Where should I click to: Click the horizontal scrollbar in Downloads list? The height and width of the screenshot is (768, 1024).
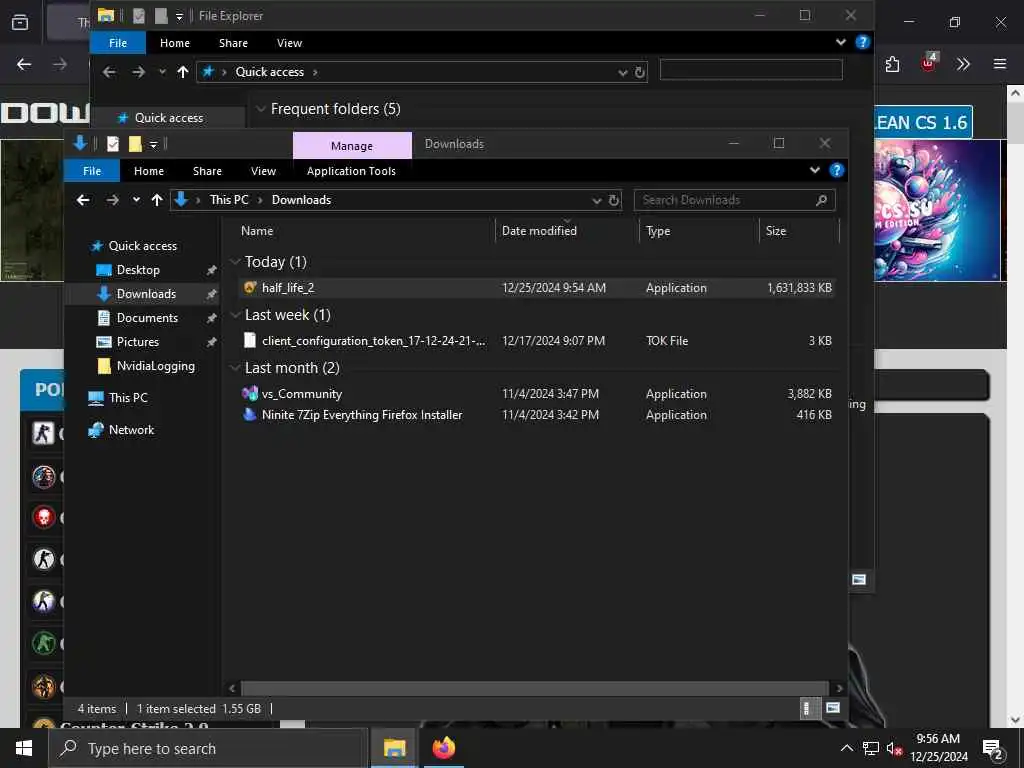pyautogui.click(x=534, y=688)
